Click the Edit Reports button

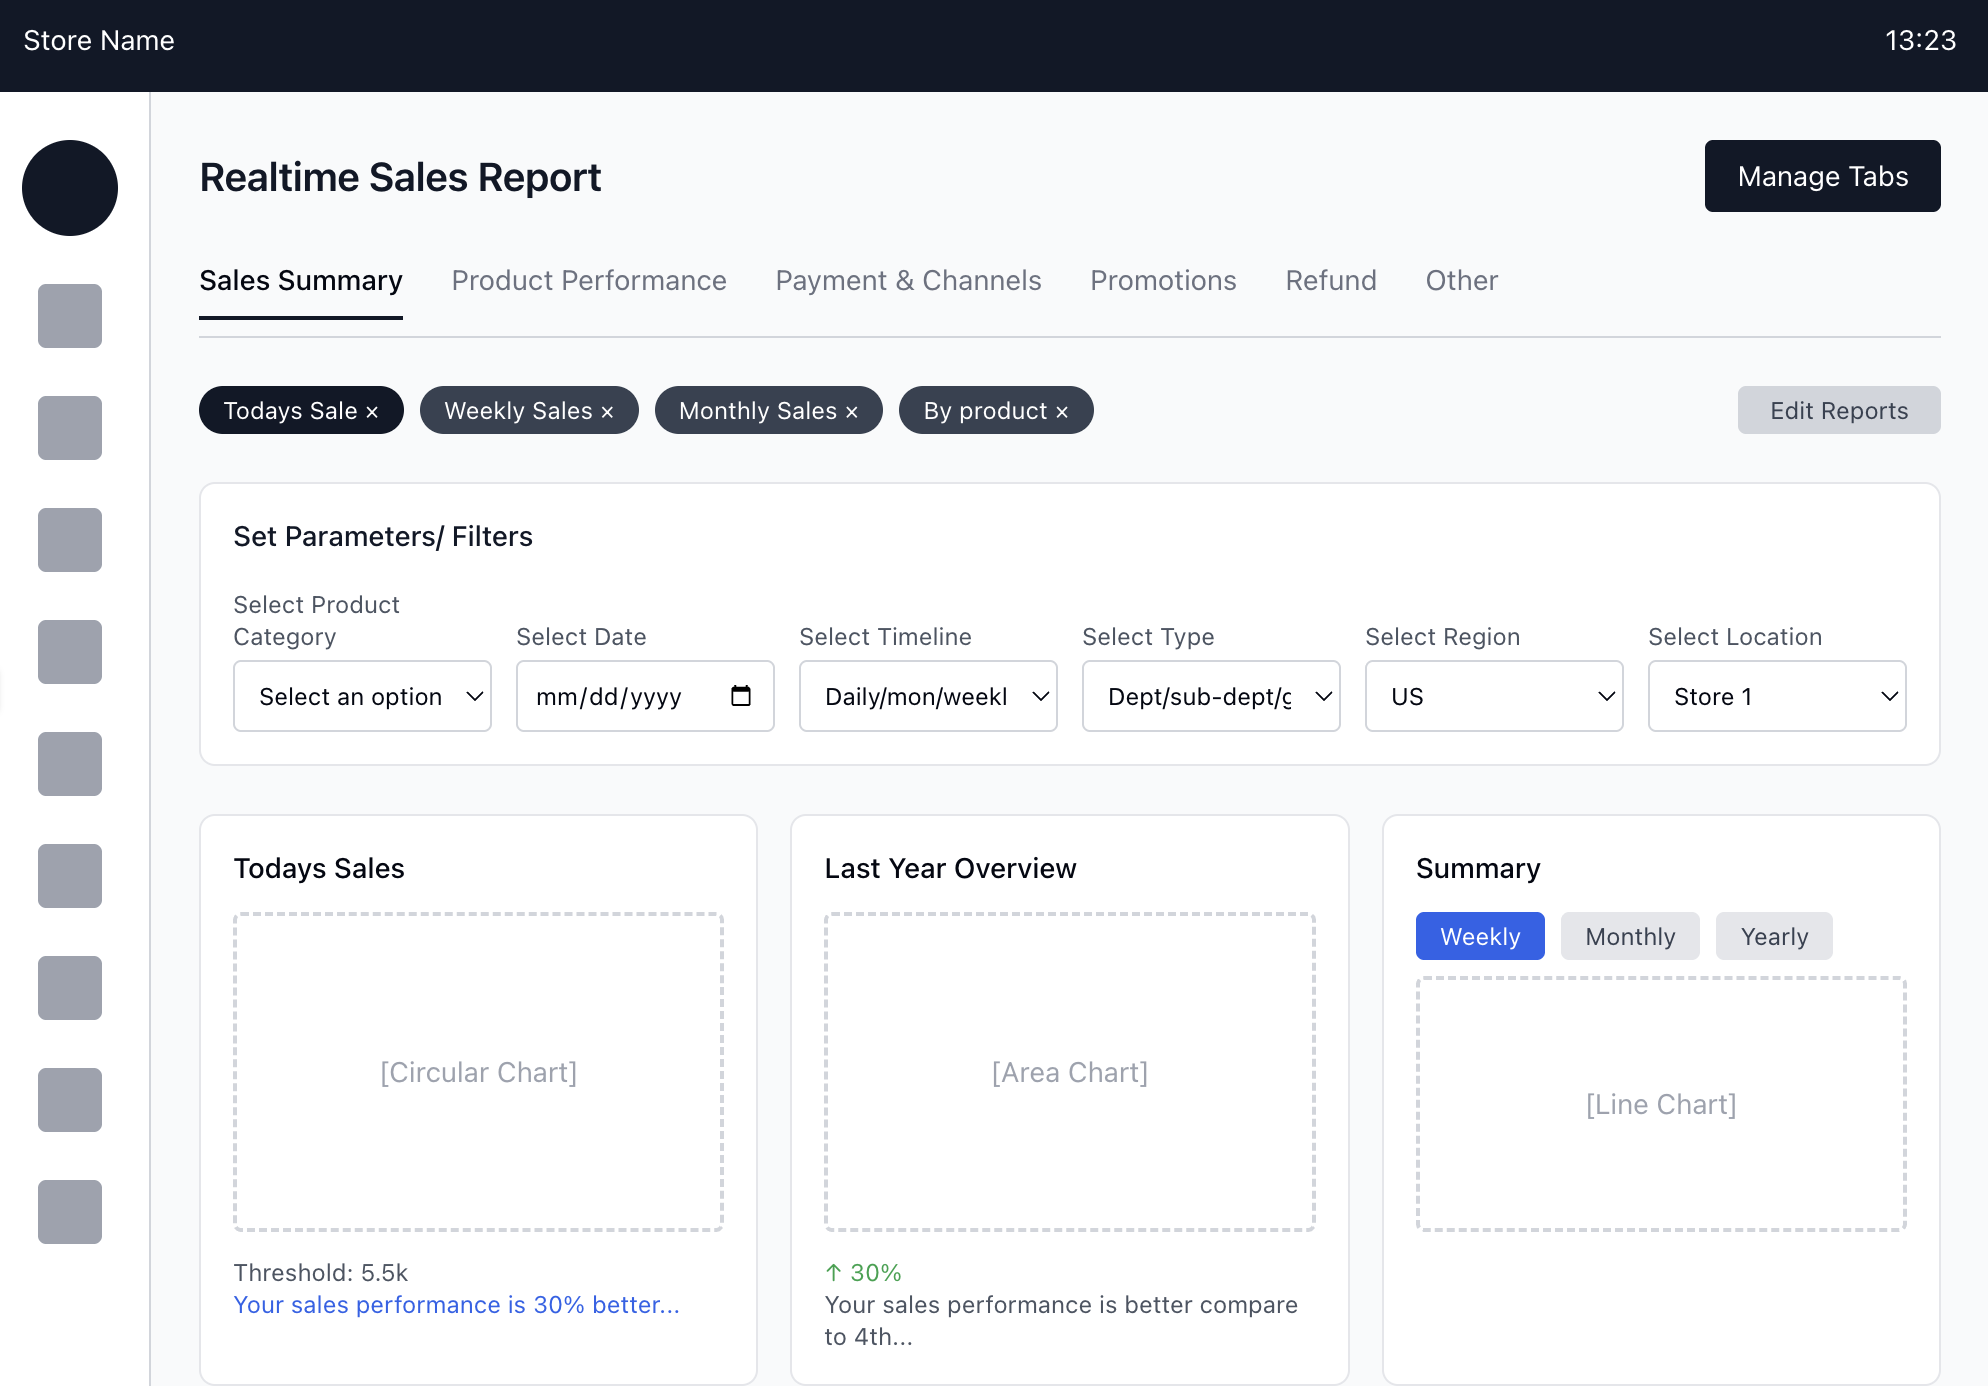click(x=1839, y=410)
